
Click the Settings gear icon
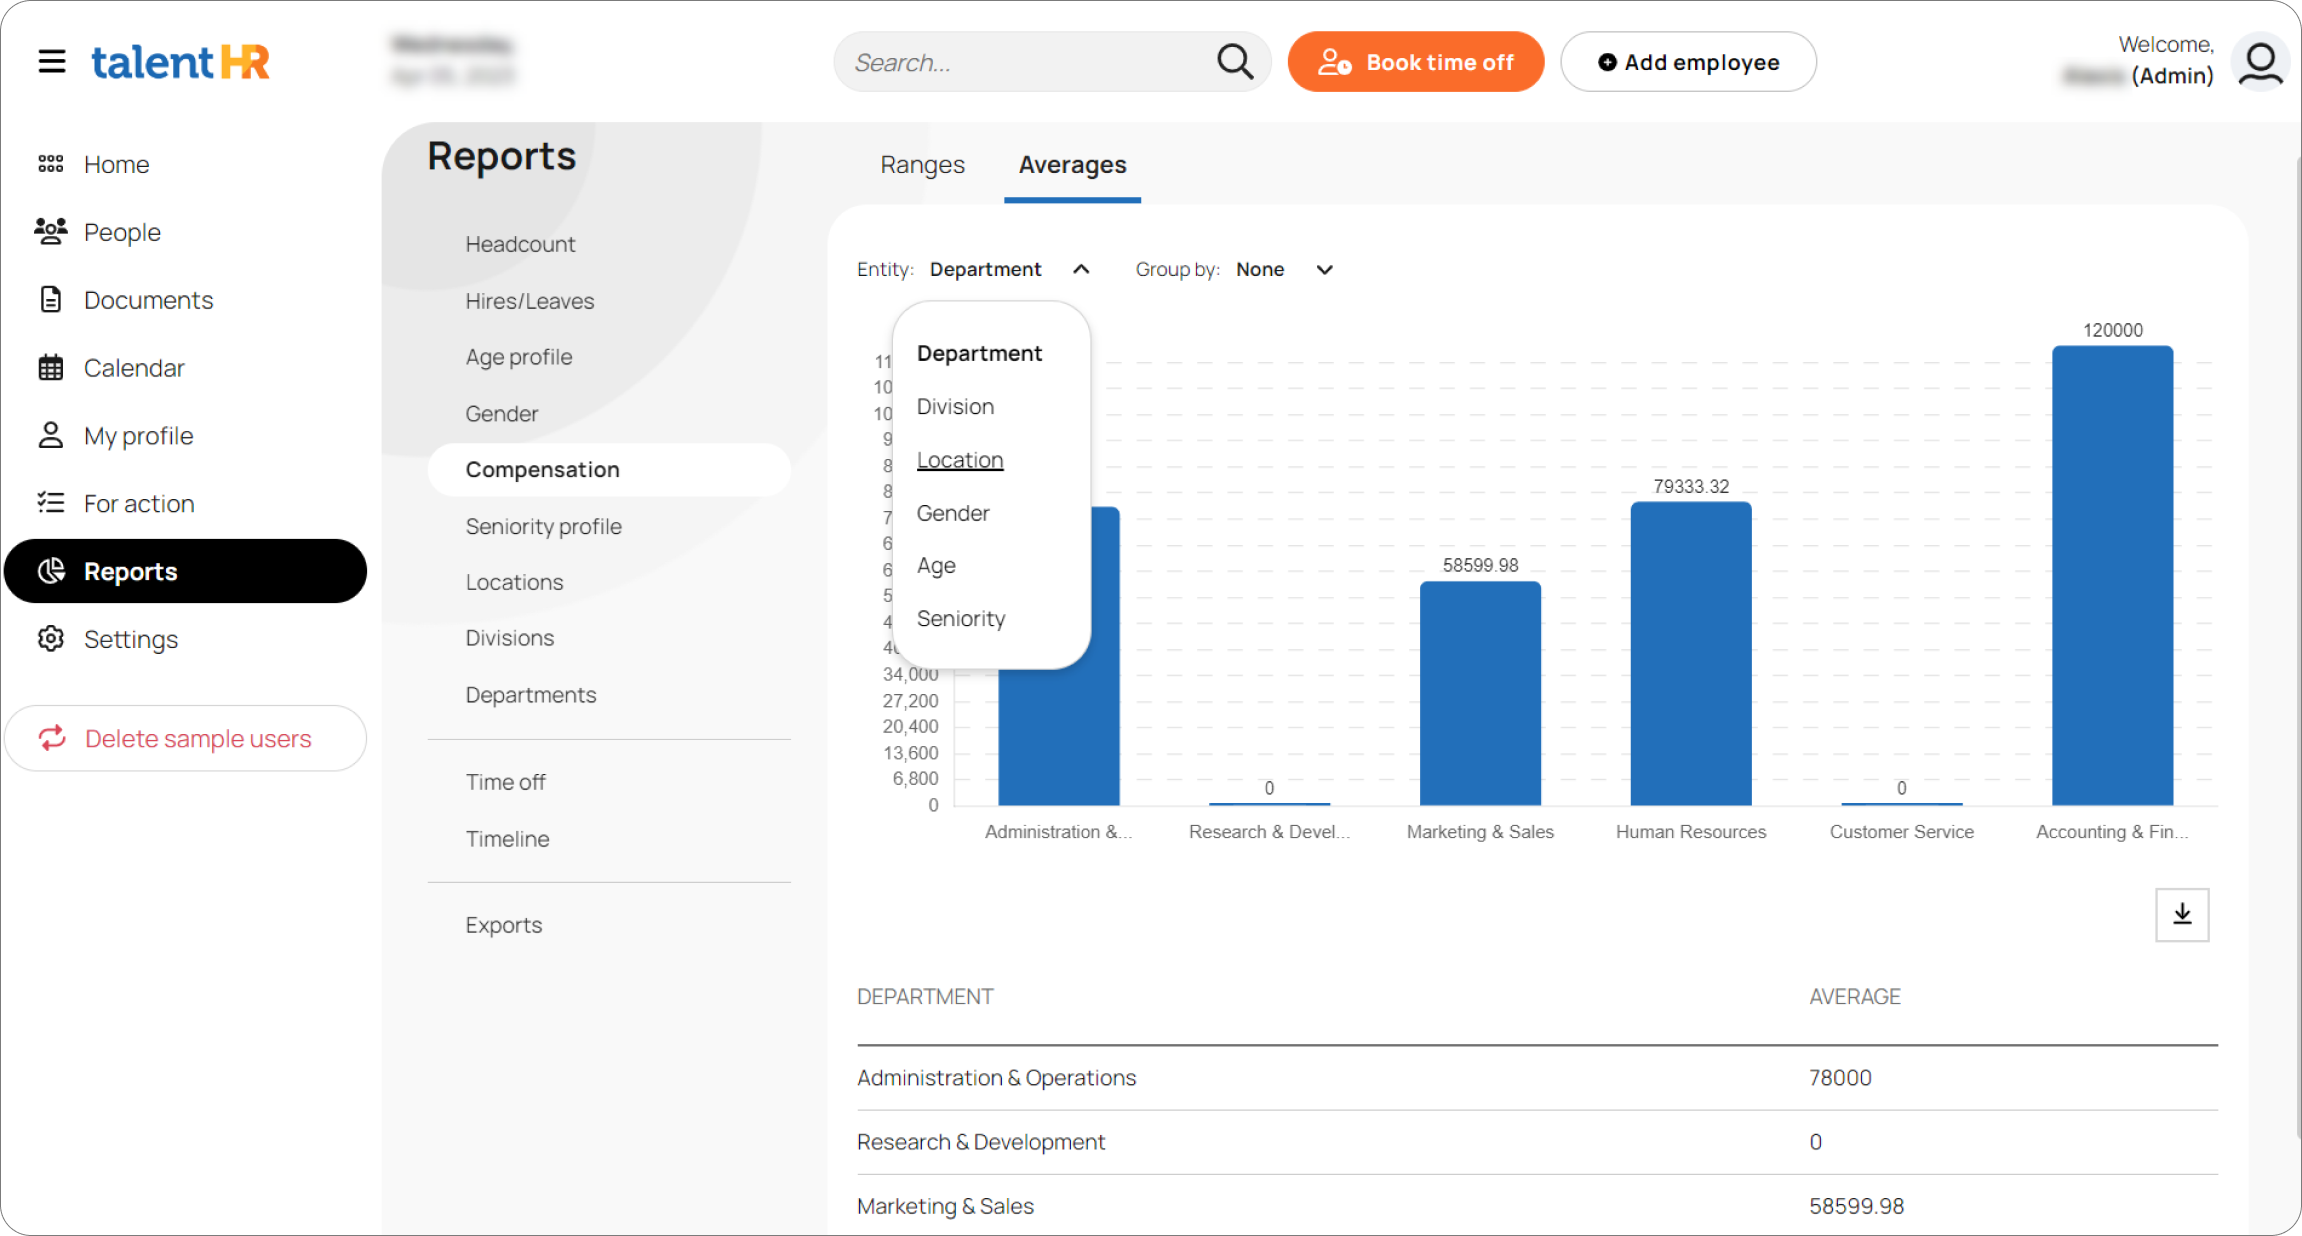(x=51, y=639)
